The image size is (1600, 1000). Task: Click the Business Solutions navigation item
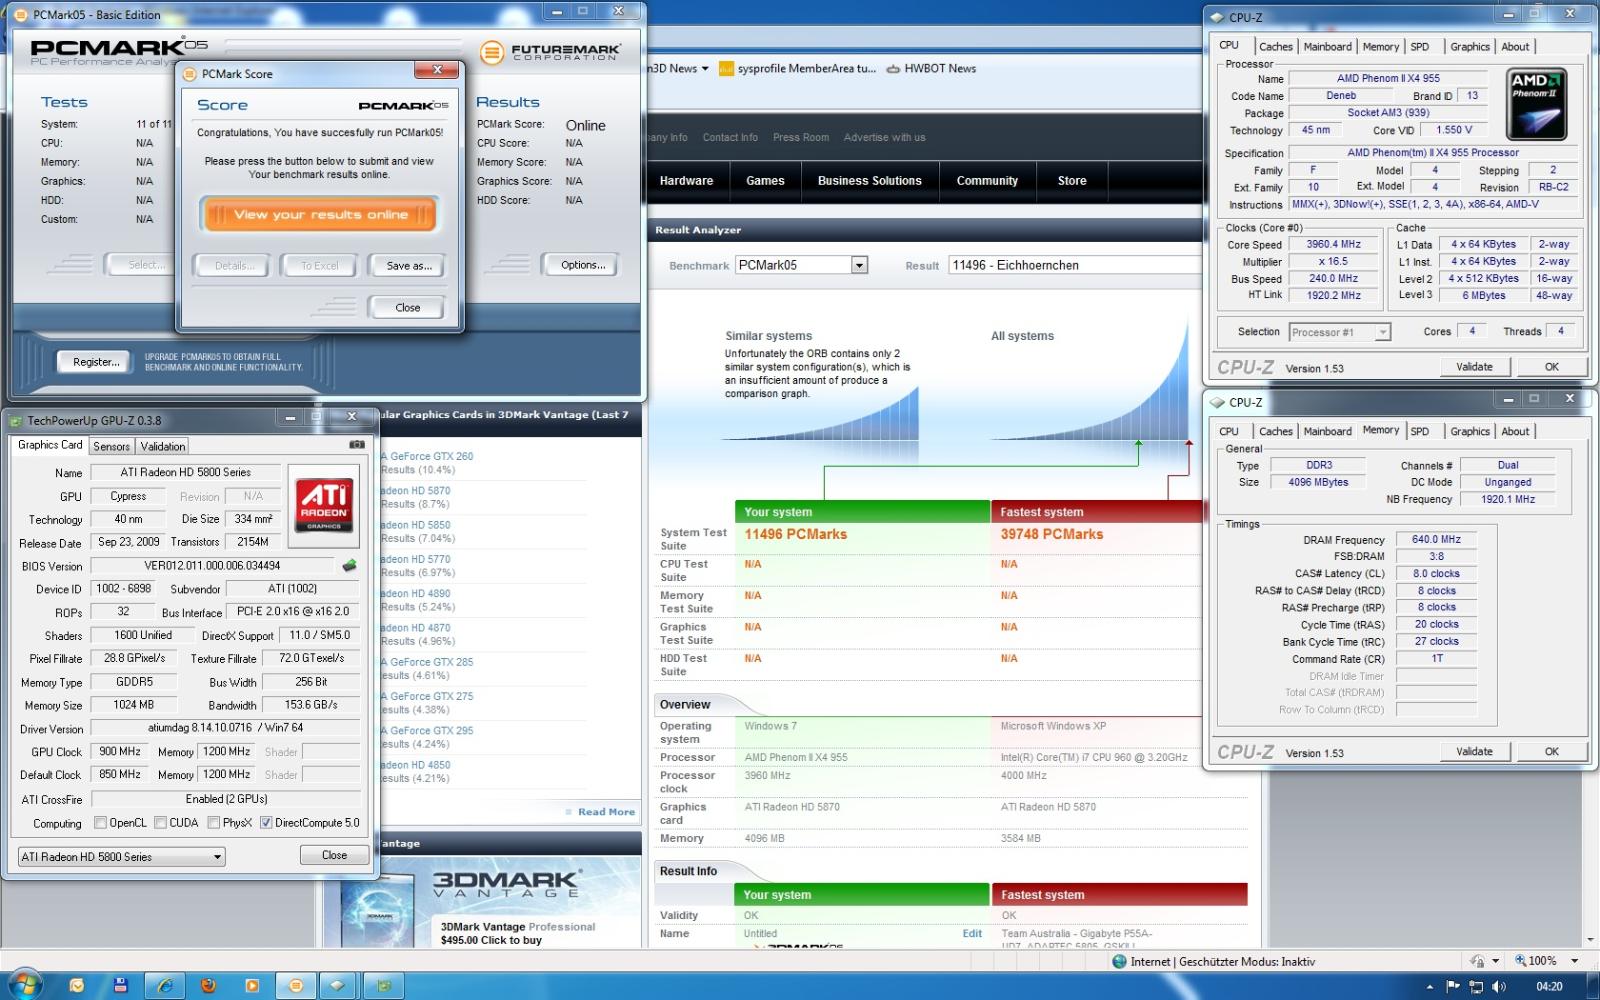[x=869, y=181]
